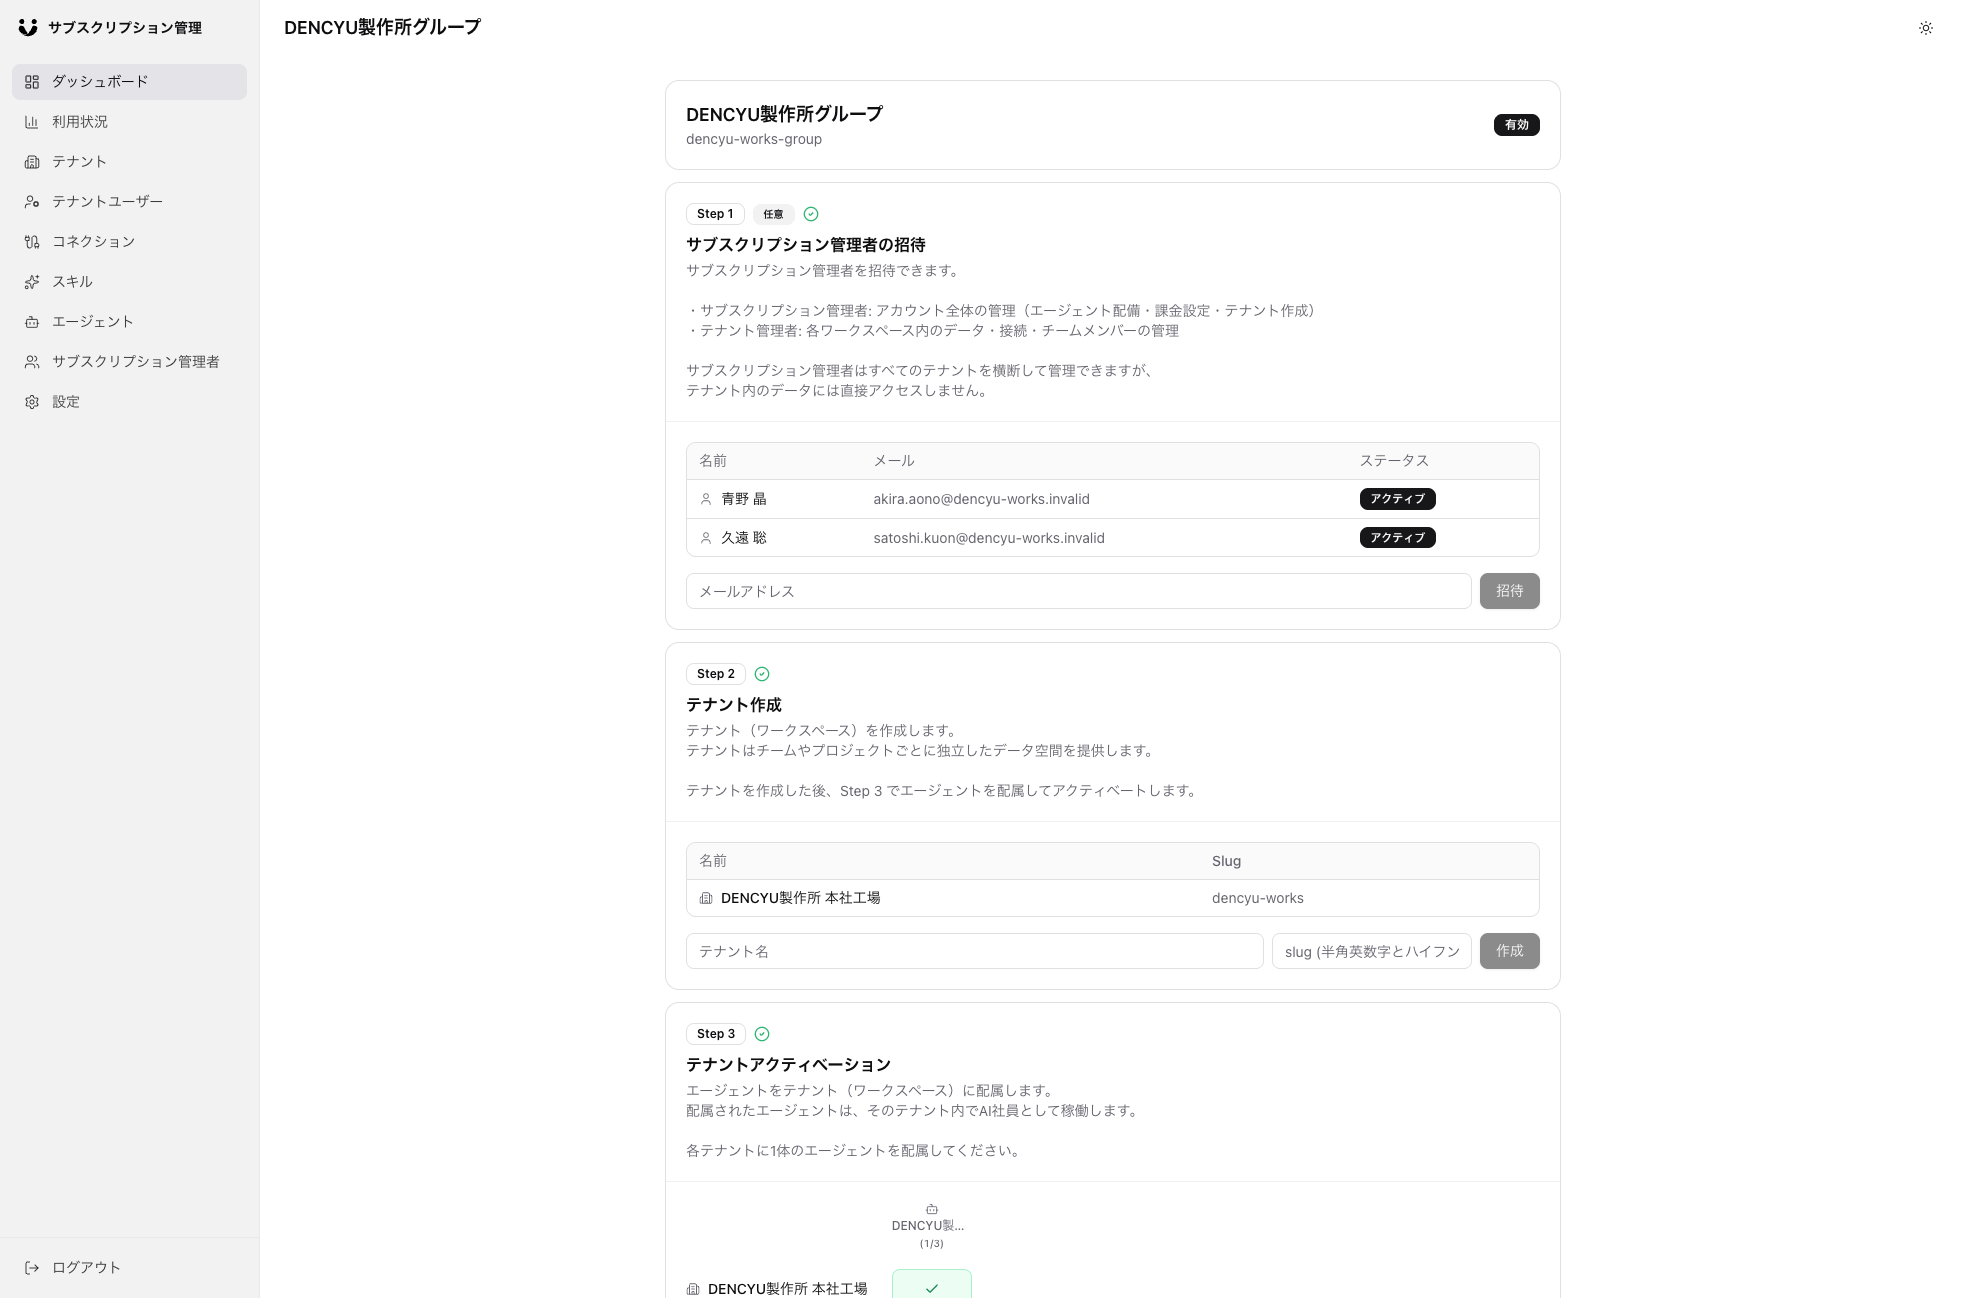
Task: Click the Step 3 badge
Action: click(715, 1034)
